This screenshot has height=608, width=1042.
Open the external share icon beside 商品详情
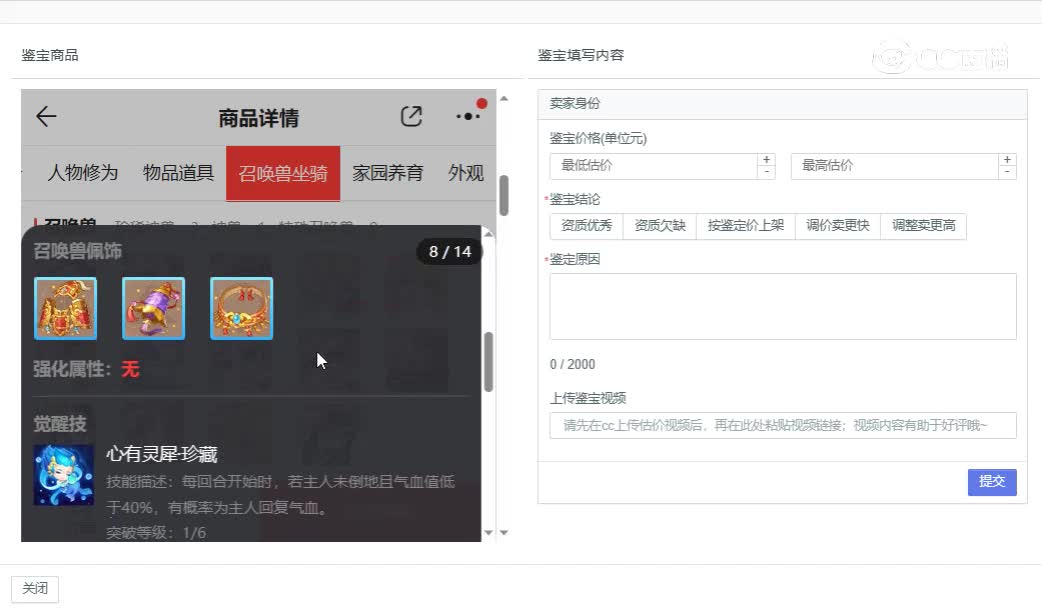pos(411,115)
